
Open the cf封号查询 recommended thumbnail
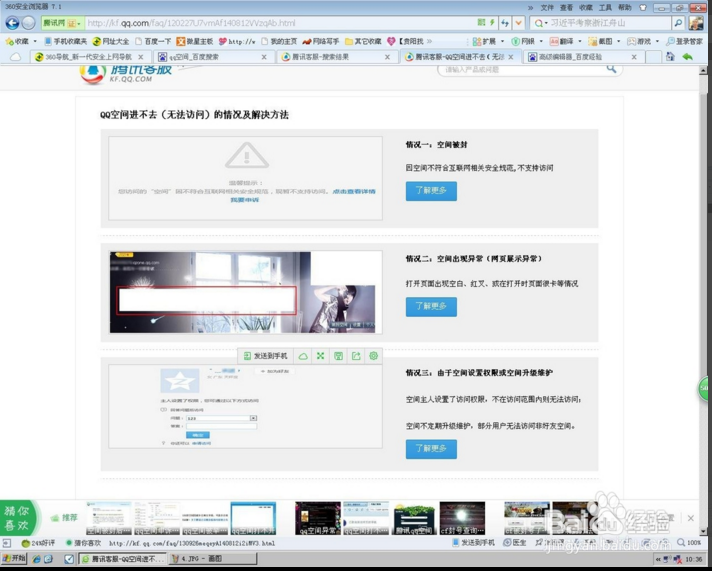(462, 518)
